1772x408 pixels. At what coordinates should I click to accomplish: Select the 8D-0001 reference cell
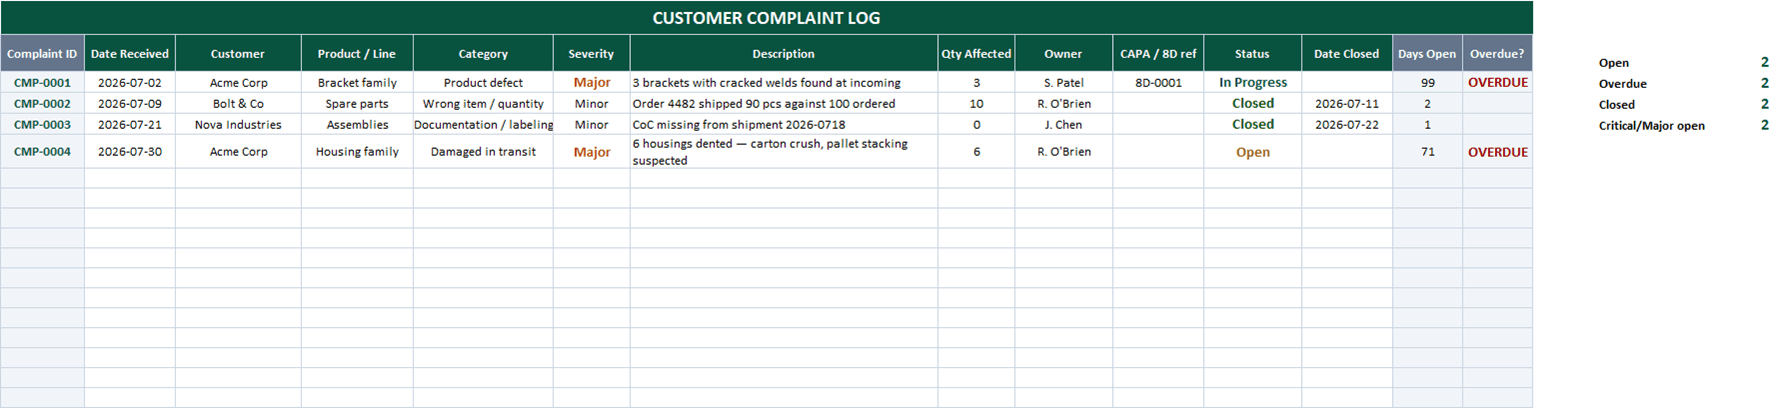[1158, 83]
